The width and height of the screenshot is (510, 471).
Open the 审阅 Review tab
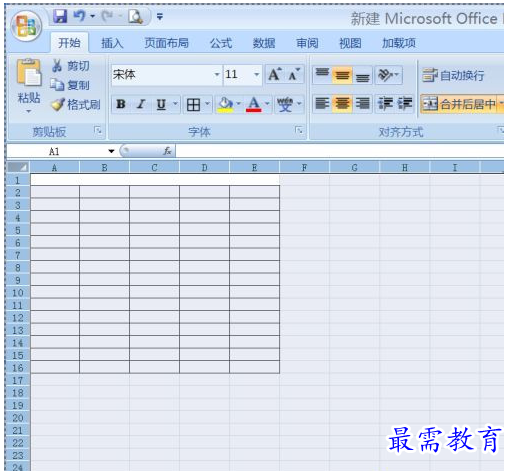pos(307,43)
